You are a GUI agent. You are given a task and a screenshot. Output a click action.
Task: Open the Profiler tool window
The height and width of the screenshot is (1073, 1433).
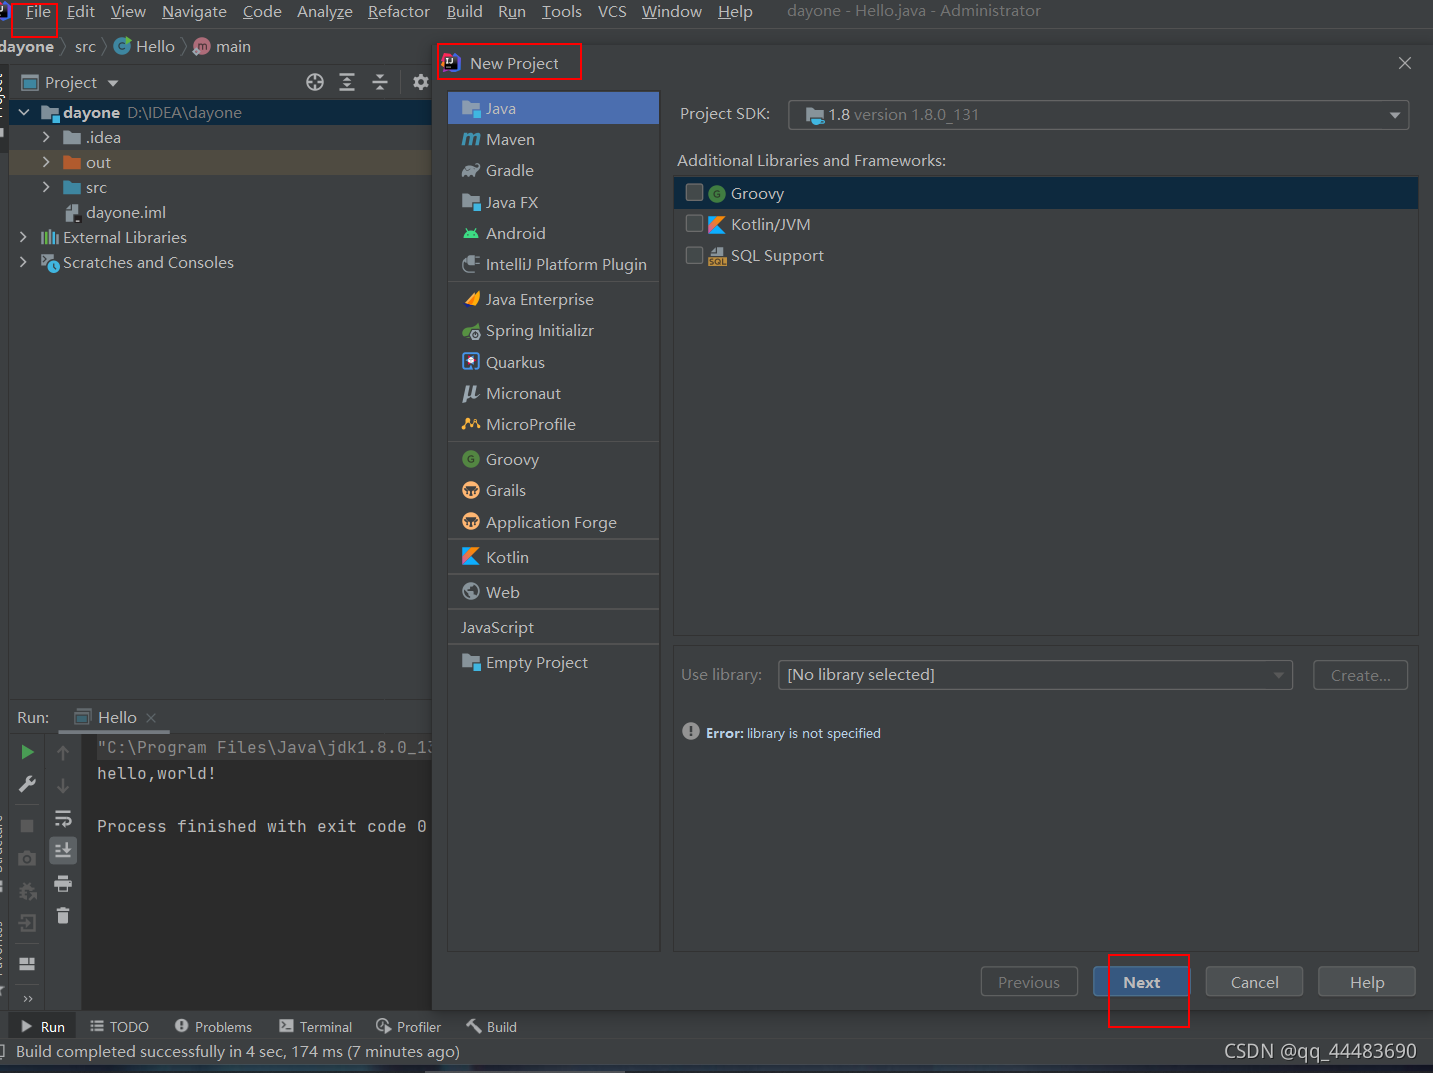point(408,1027)
